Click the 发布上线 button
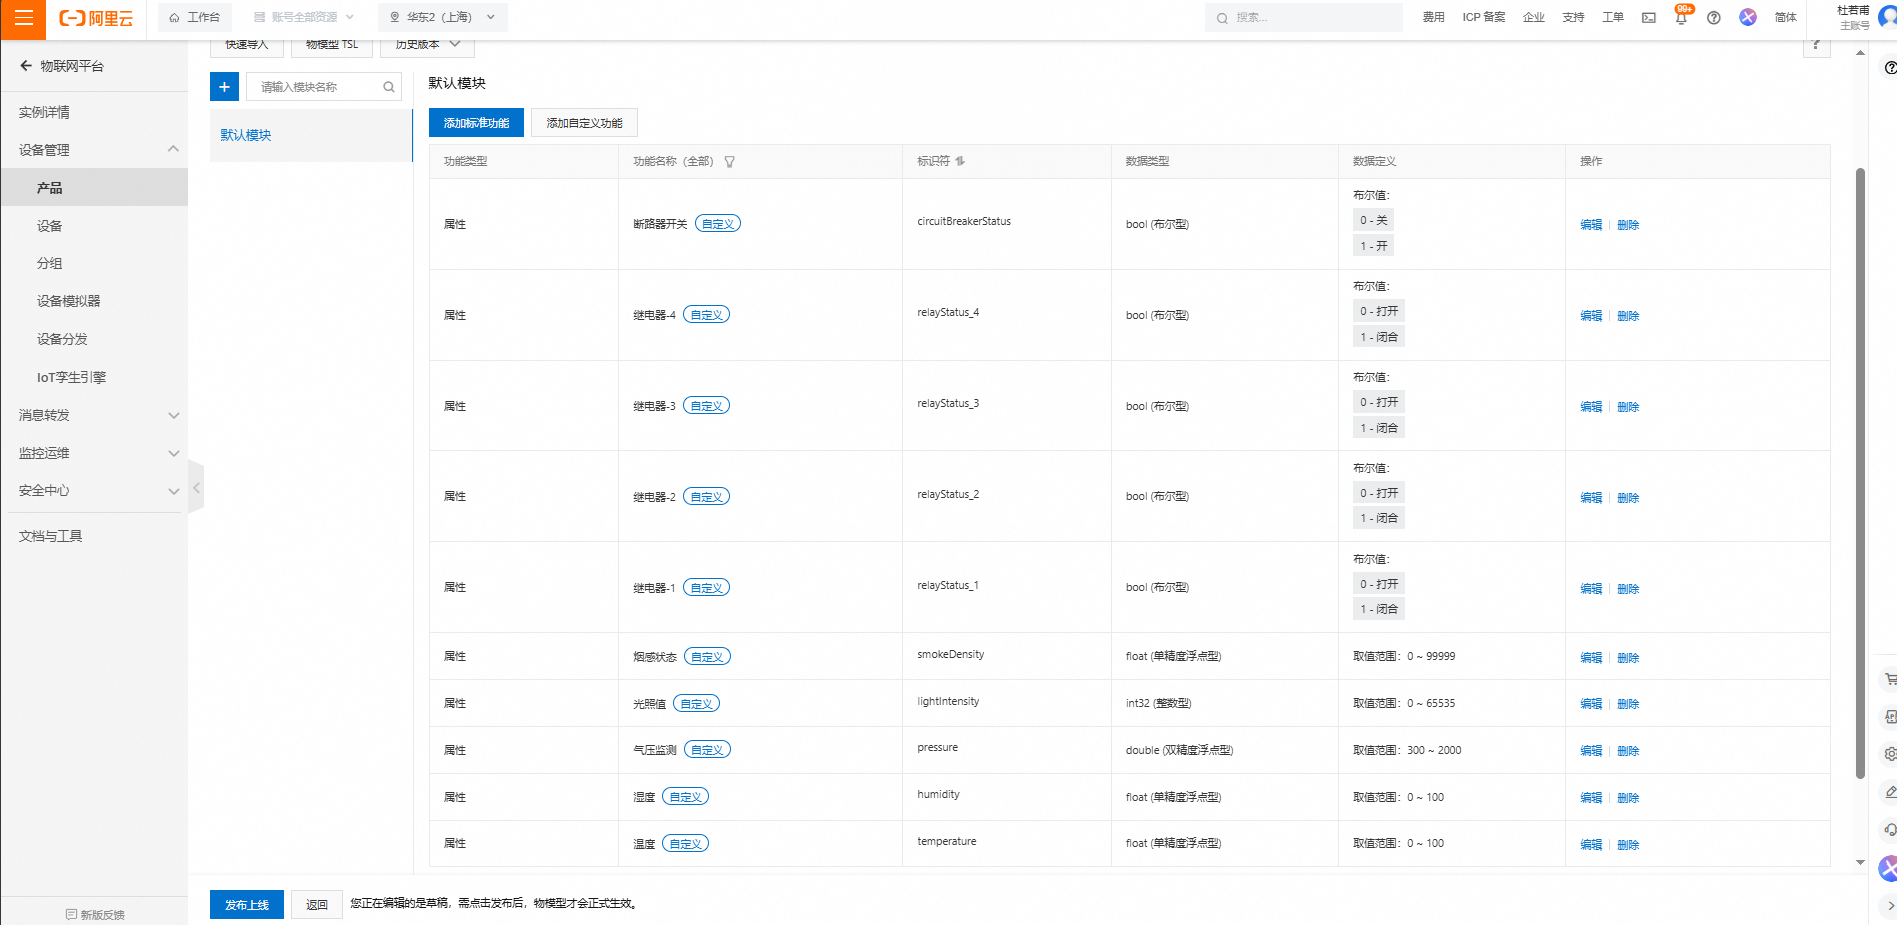 click(x=246, y=904)
